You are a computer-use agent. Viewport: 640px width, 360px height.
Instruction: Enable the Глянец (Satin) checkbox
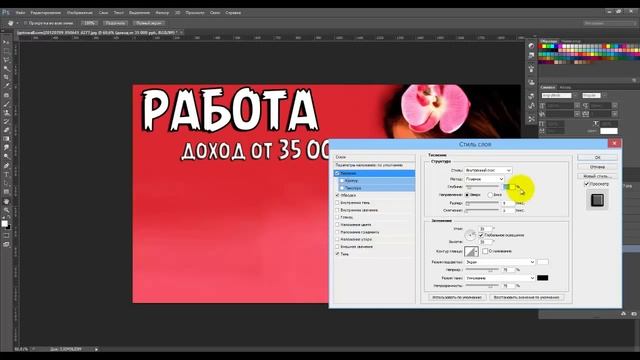337,218
